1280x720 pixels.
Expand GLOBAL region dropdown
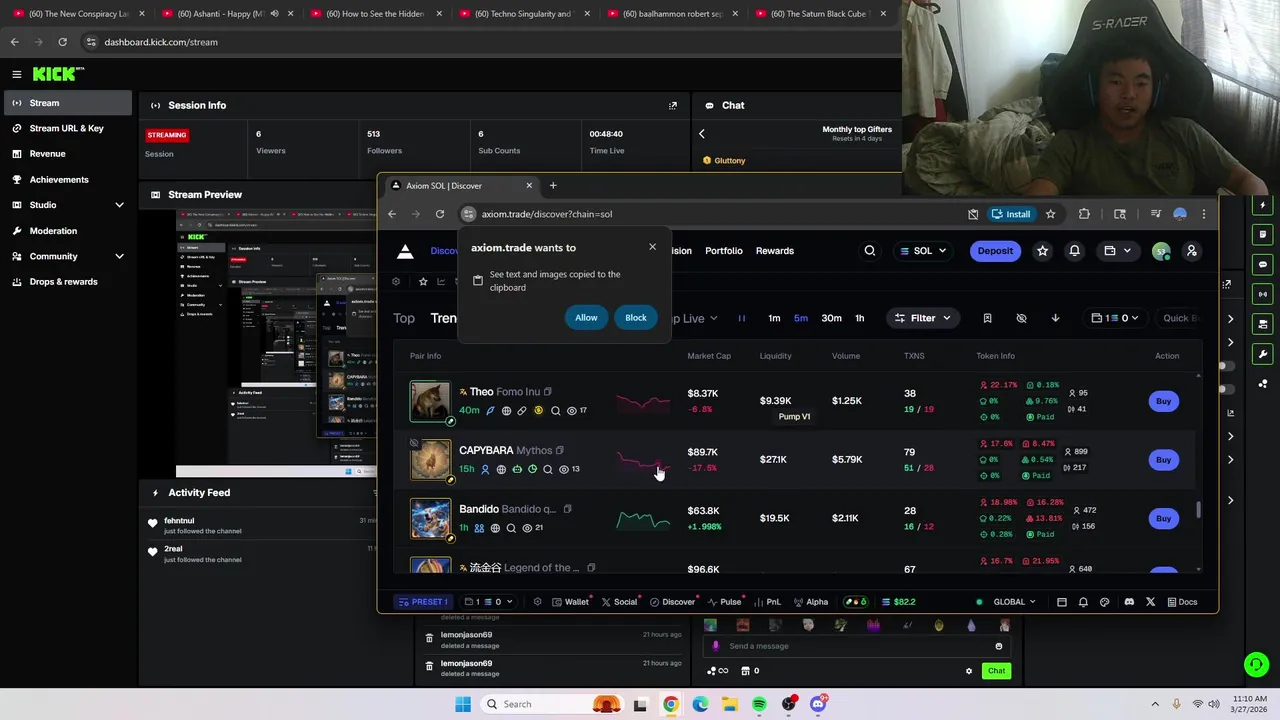(x=1015, y=602)
